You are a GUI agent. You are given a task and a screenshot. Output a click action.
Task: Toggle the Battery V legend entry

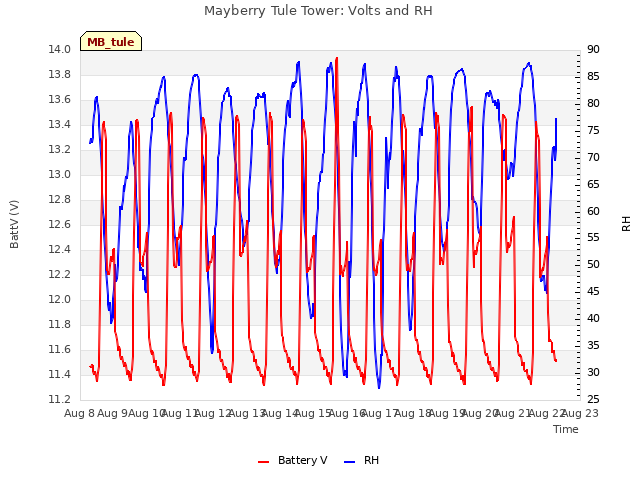(x=293, y=460)
